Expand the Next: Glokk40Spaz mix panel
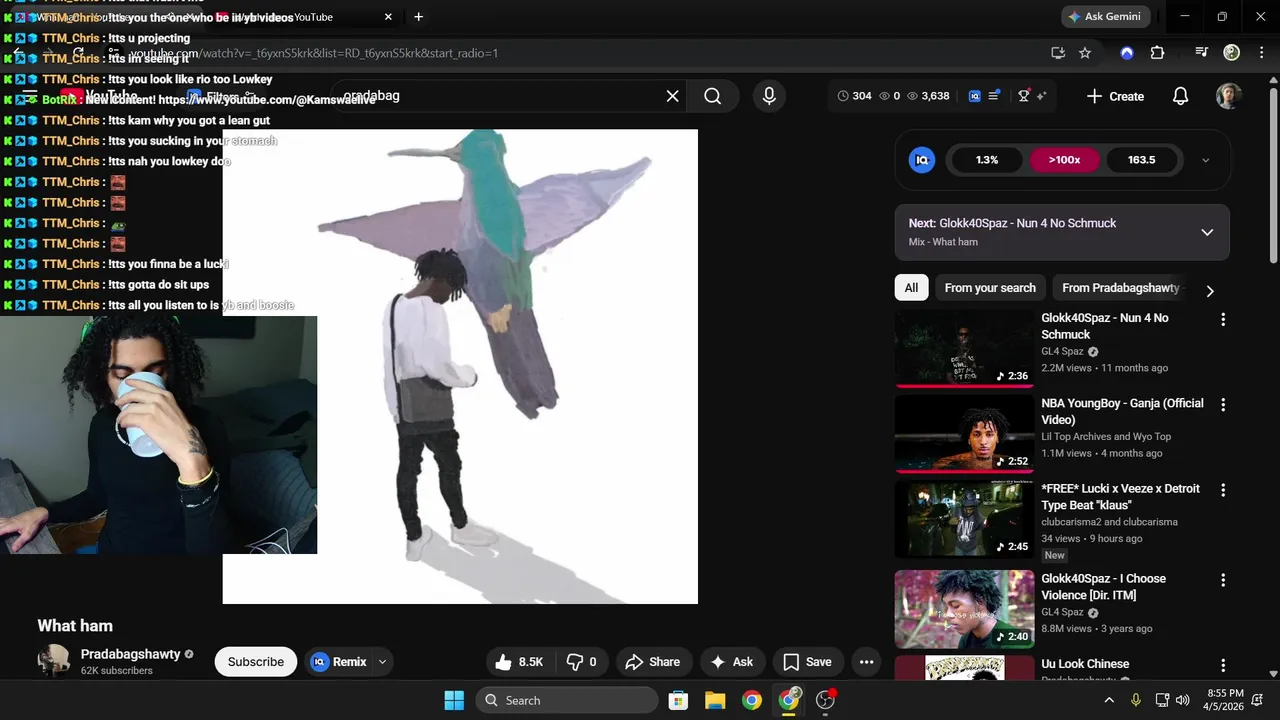Image resolution: width=1280 pixels, height=720 pixels. pyautogui.click(x=1207, y=232)
